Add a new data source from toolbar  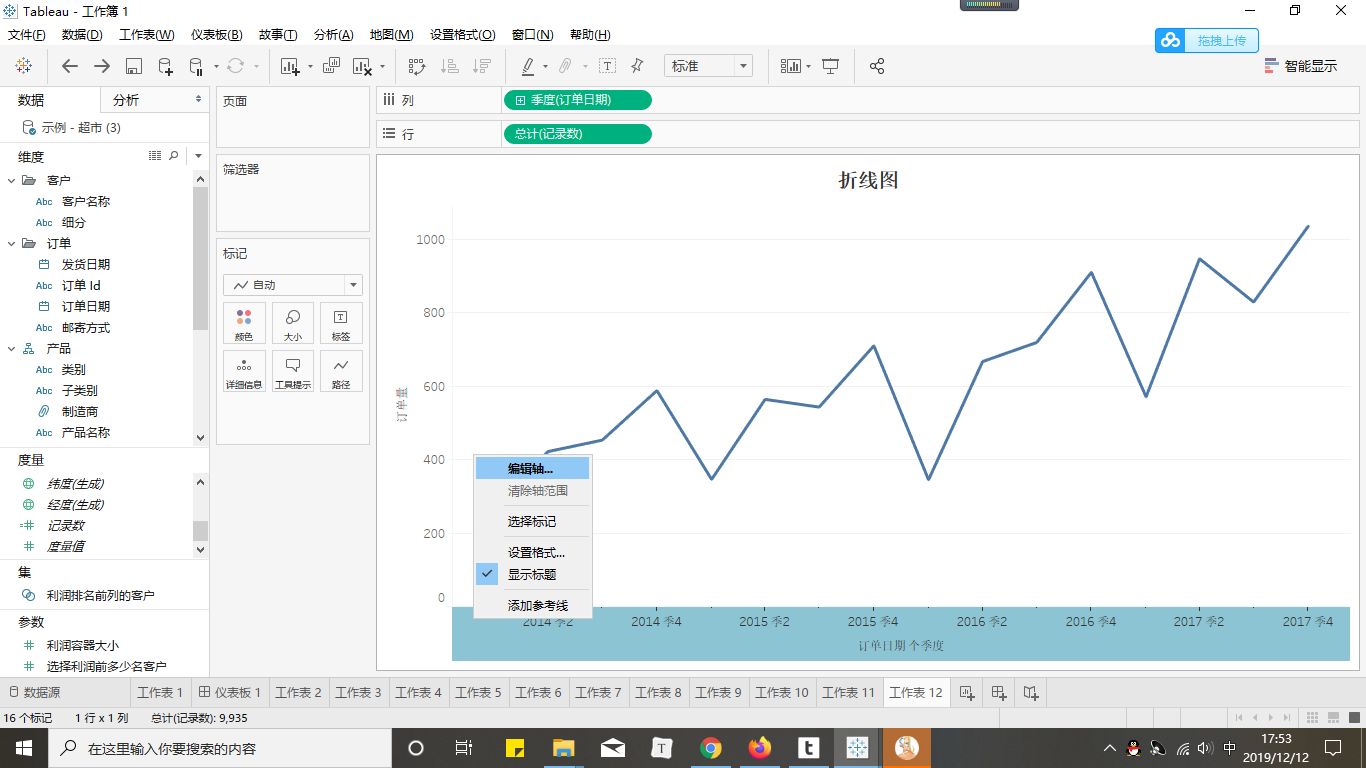point(165,66)
